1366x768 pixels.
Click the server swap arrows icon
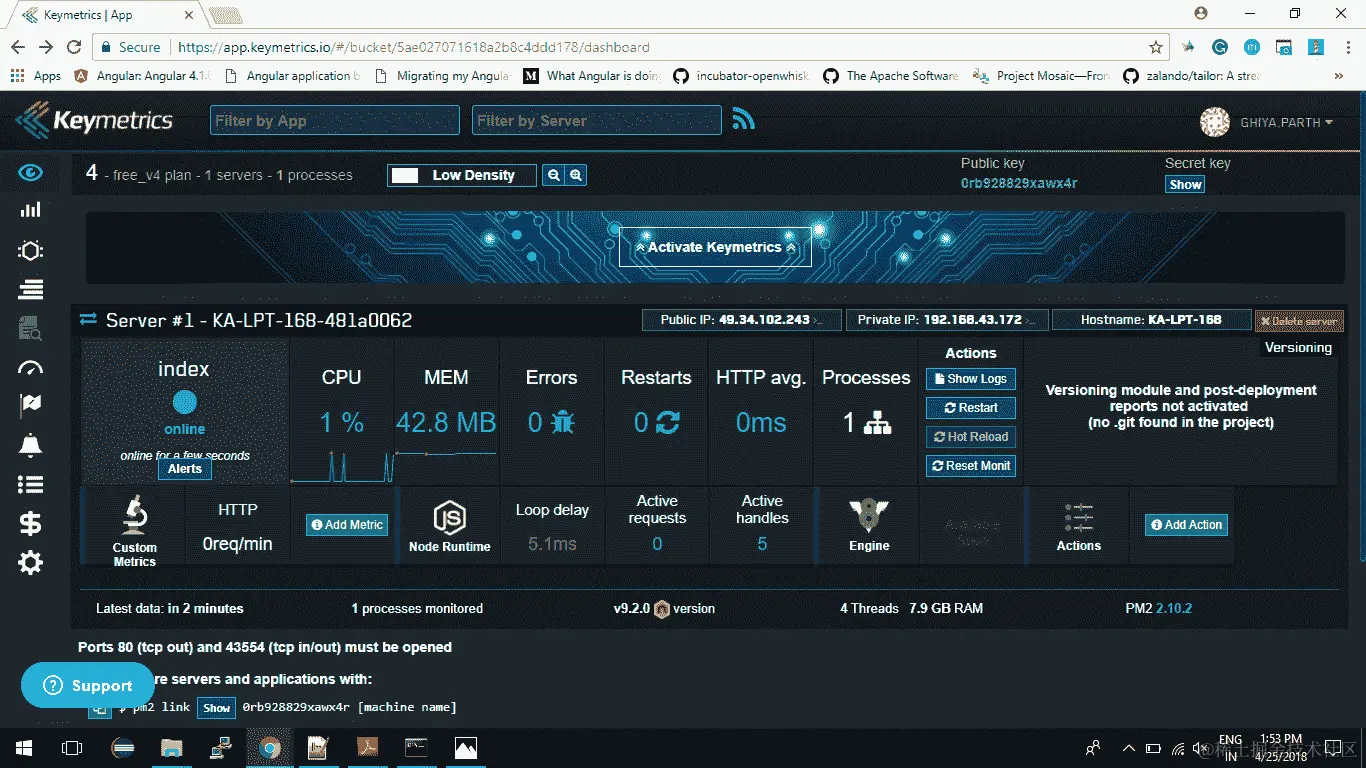point(88,319)
